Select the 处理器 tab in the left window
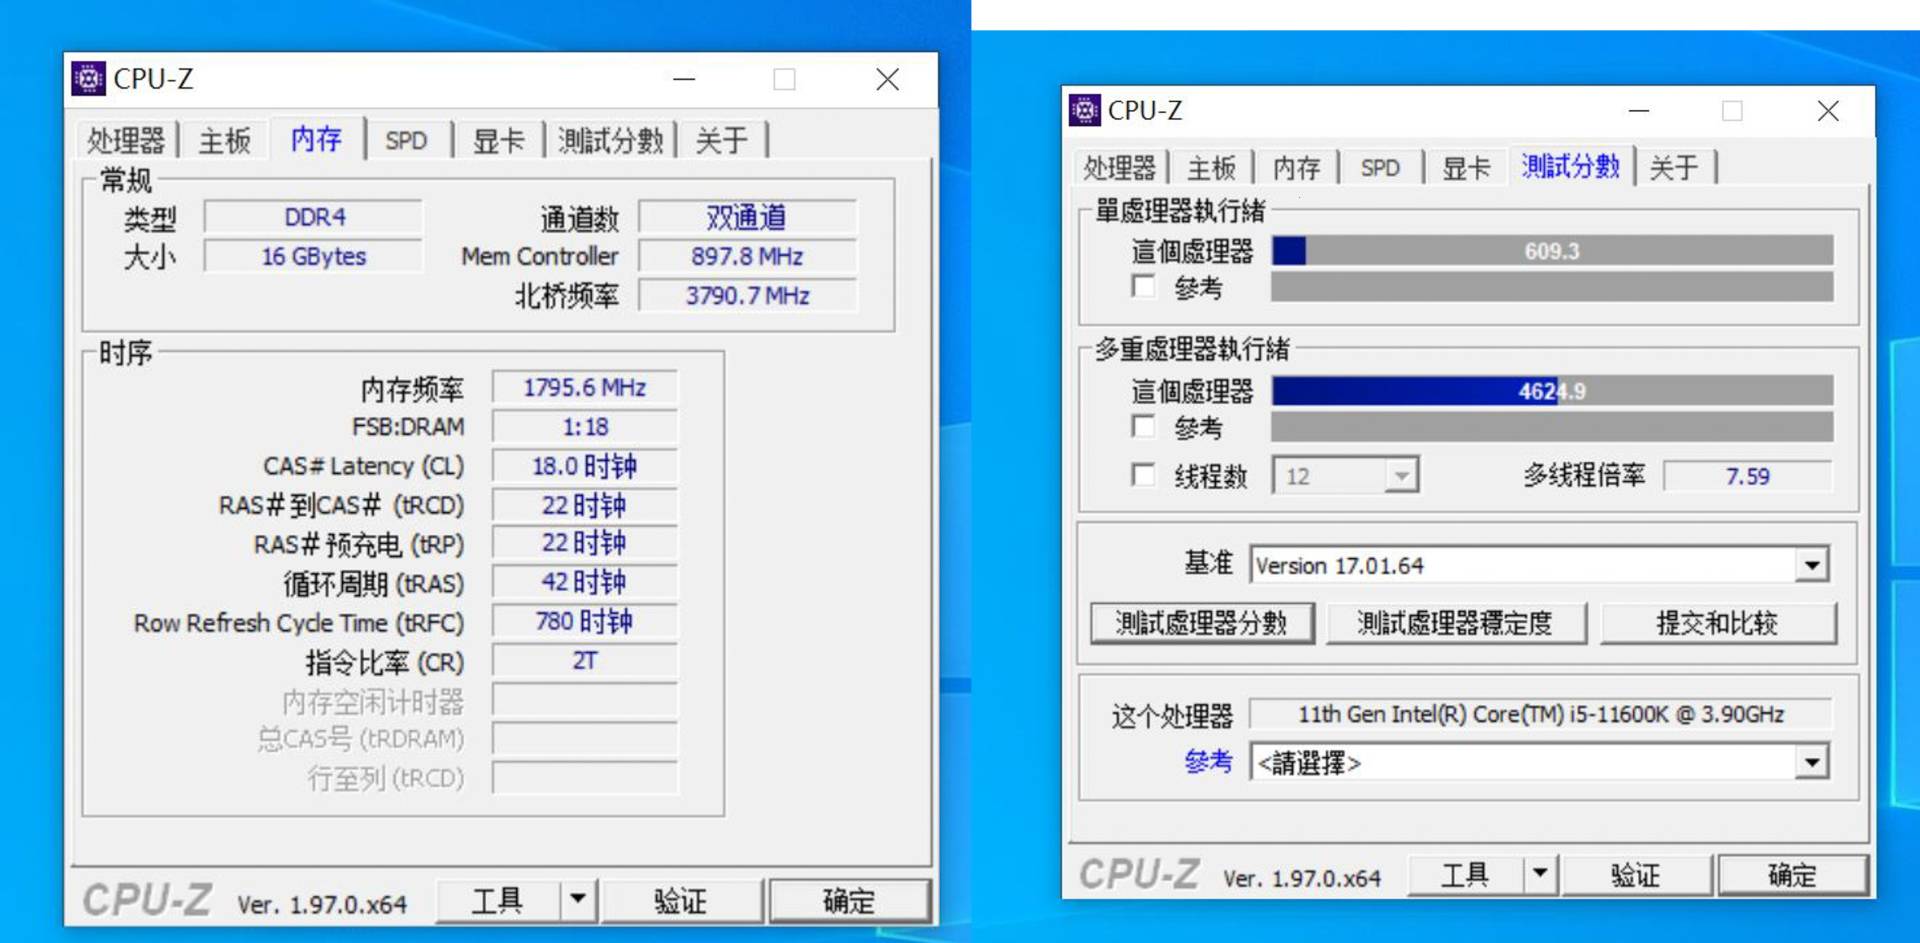This screenshot has width=1920, height=943. (x=127, y=140)
